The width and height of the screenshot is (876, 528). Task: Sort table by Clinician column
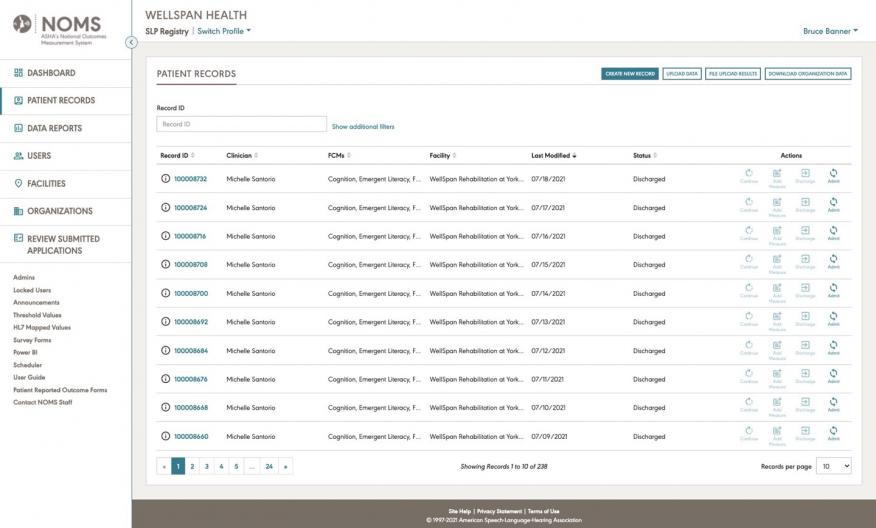pos(241,156)
